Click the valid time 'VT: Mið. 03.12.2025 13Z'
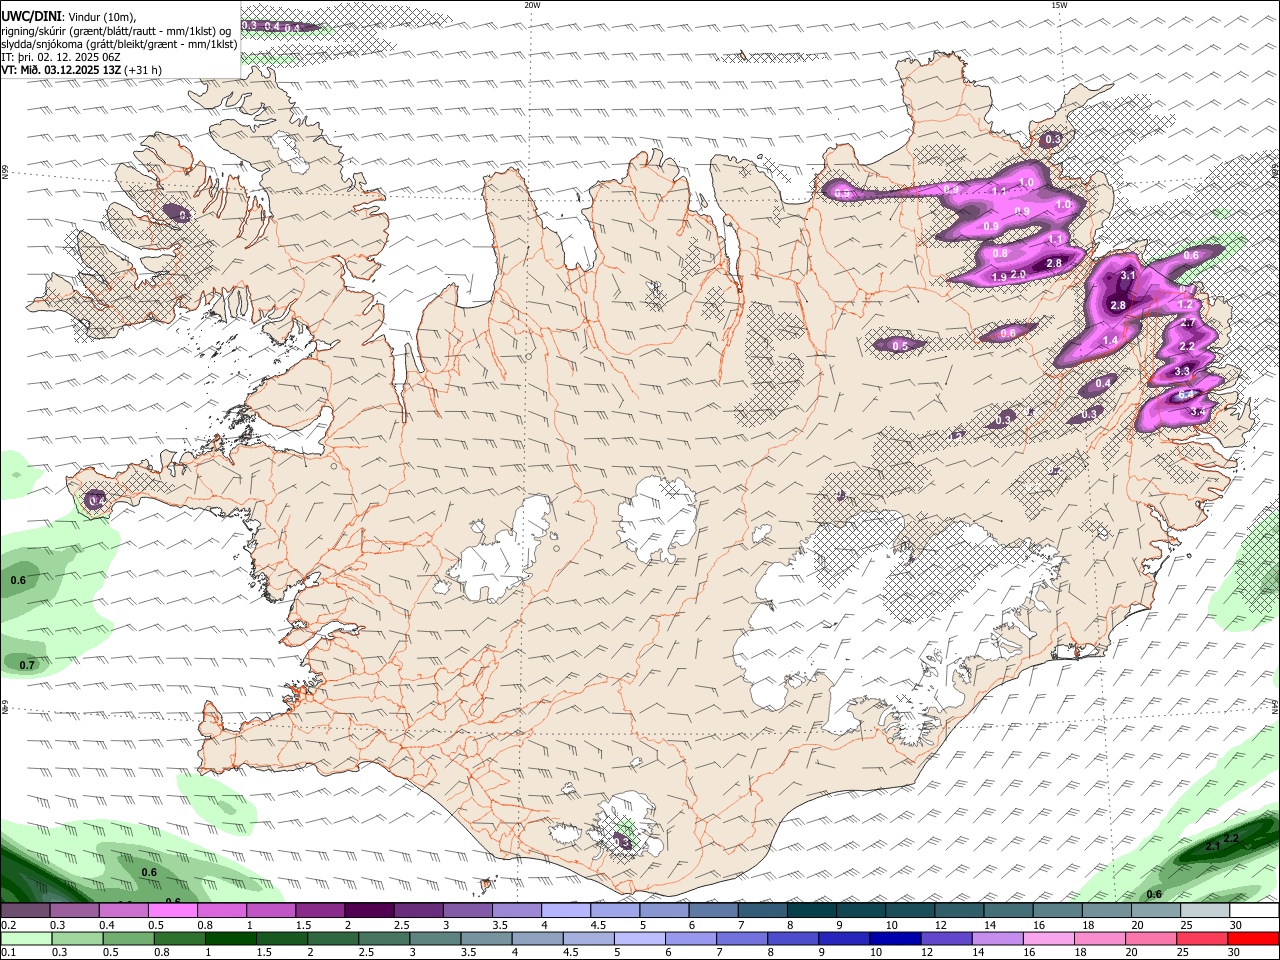The height and width of the screenshot is (960, 1280). tap(61, 70)
